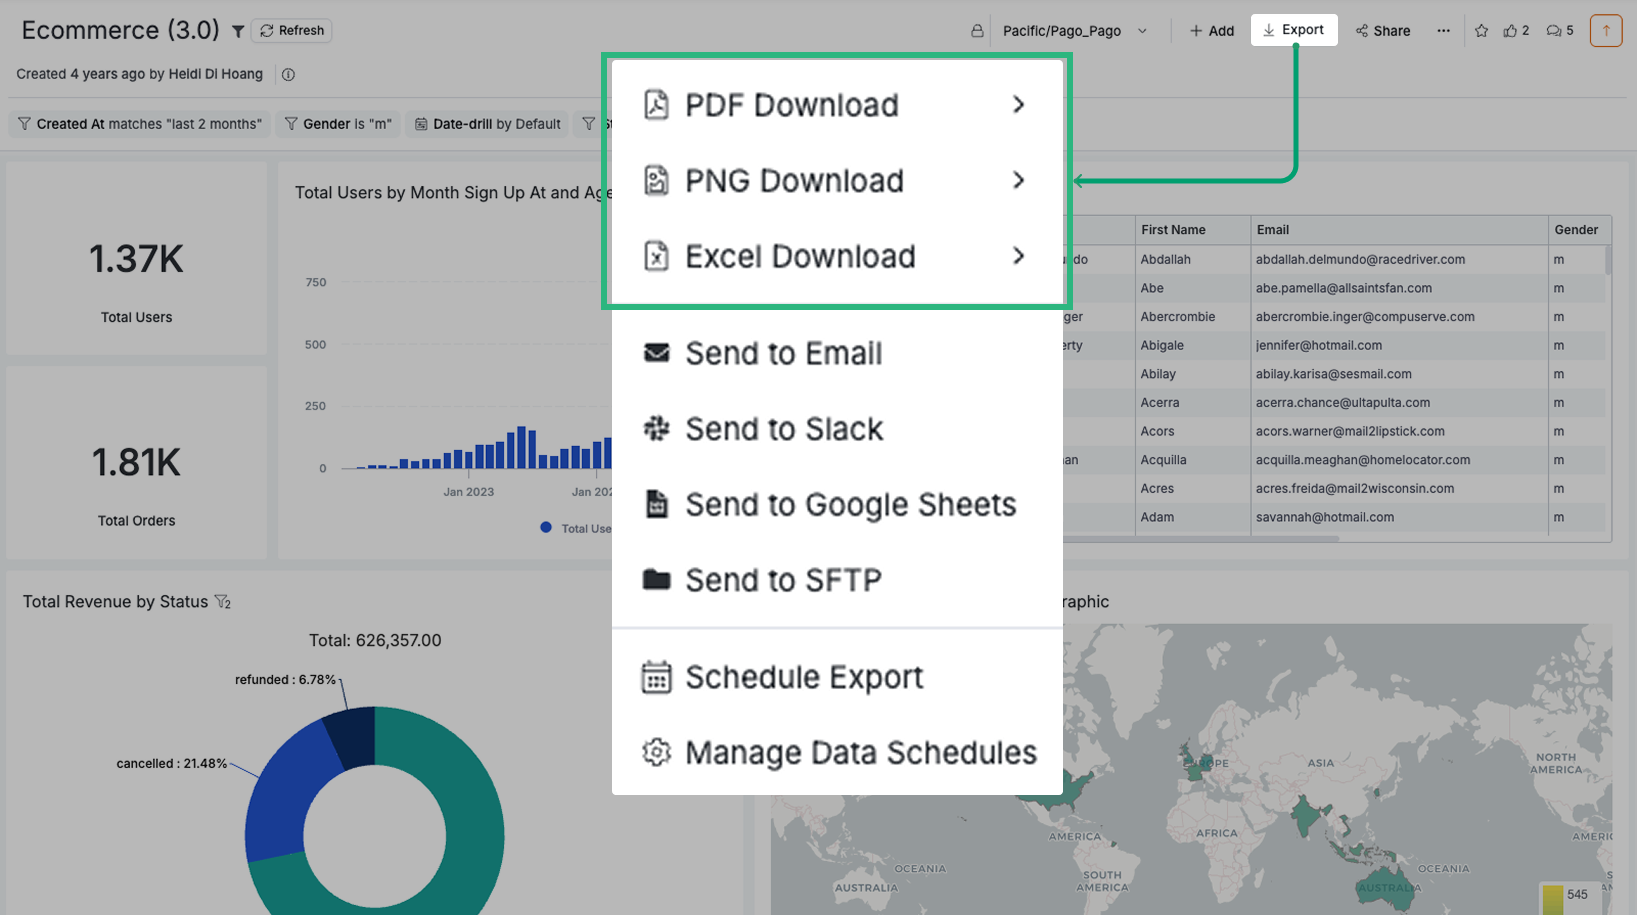Favorite the dashboard with the star icon
The image size is (1637, 915).
click(1481, 30)
